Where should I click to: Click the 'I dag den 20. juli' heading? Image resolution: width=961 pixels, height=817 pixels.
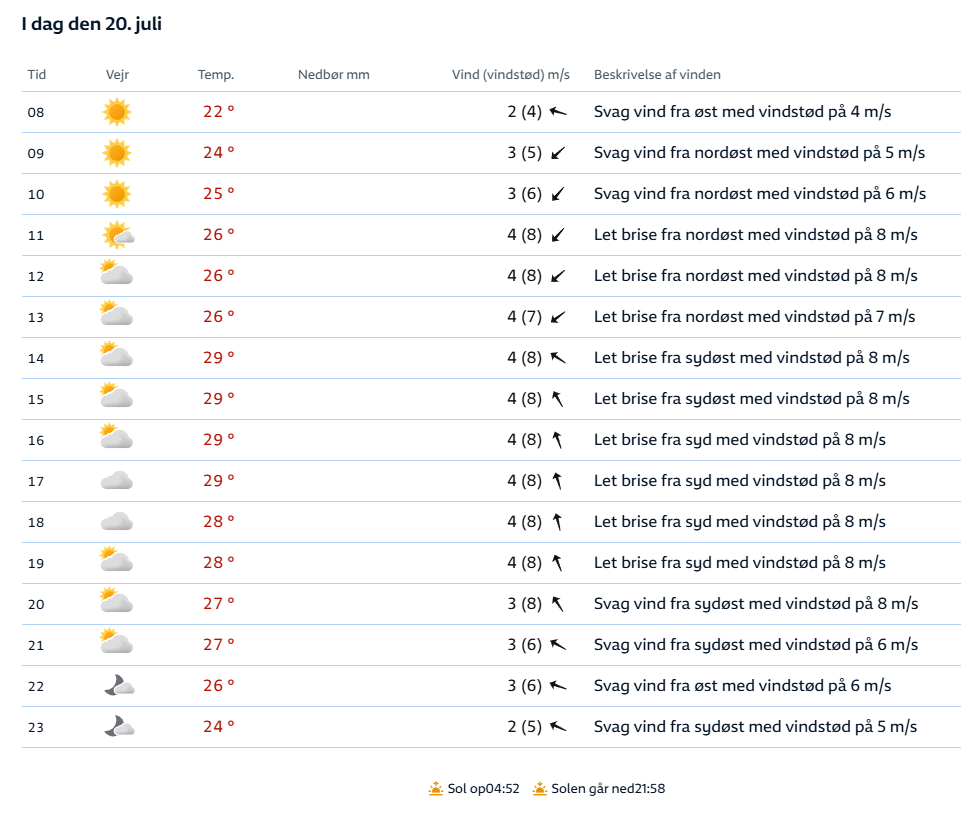point(92,25)
